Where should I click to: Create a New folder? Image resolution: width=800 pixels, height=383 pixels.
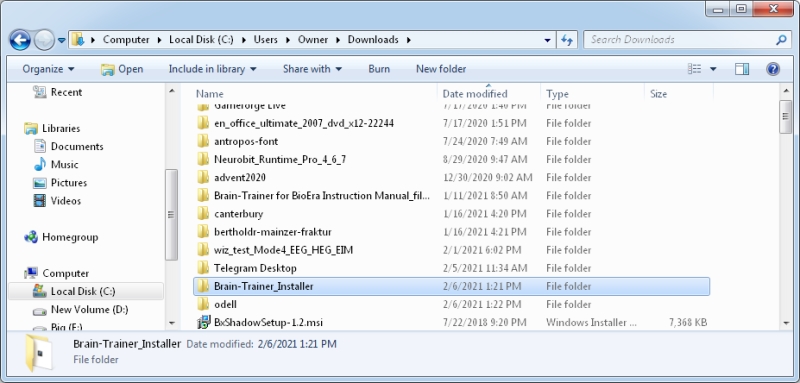coord(441,69)
